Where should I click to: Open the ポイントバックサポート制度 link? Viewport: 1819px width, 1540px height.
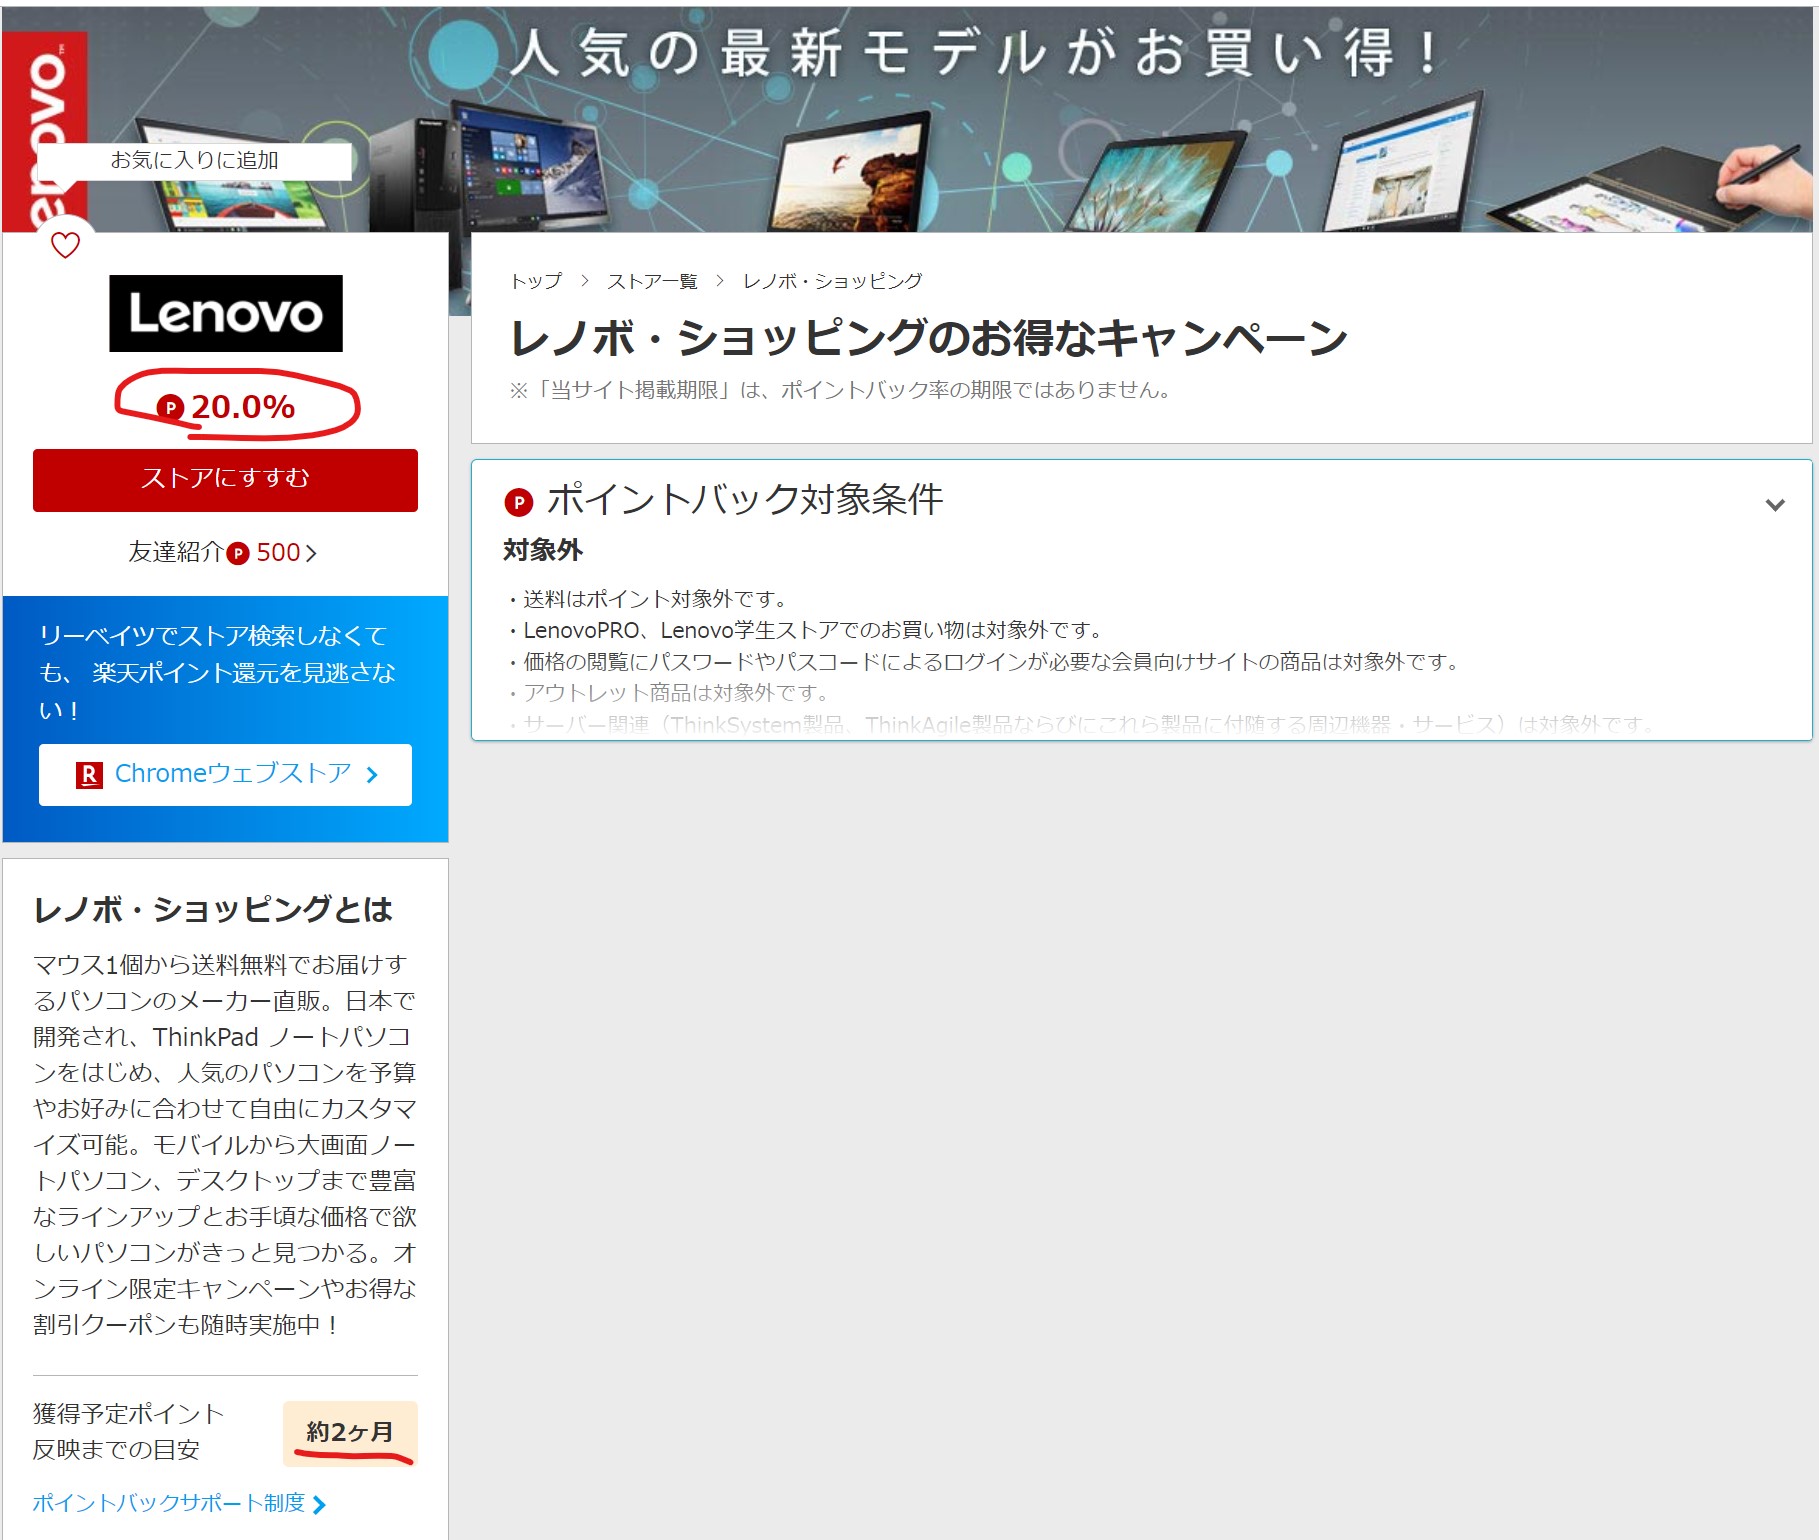168,1503
